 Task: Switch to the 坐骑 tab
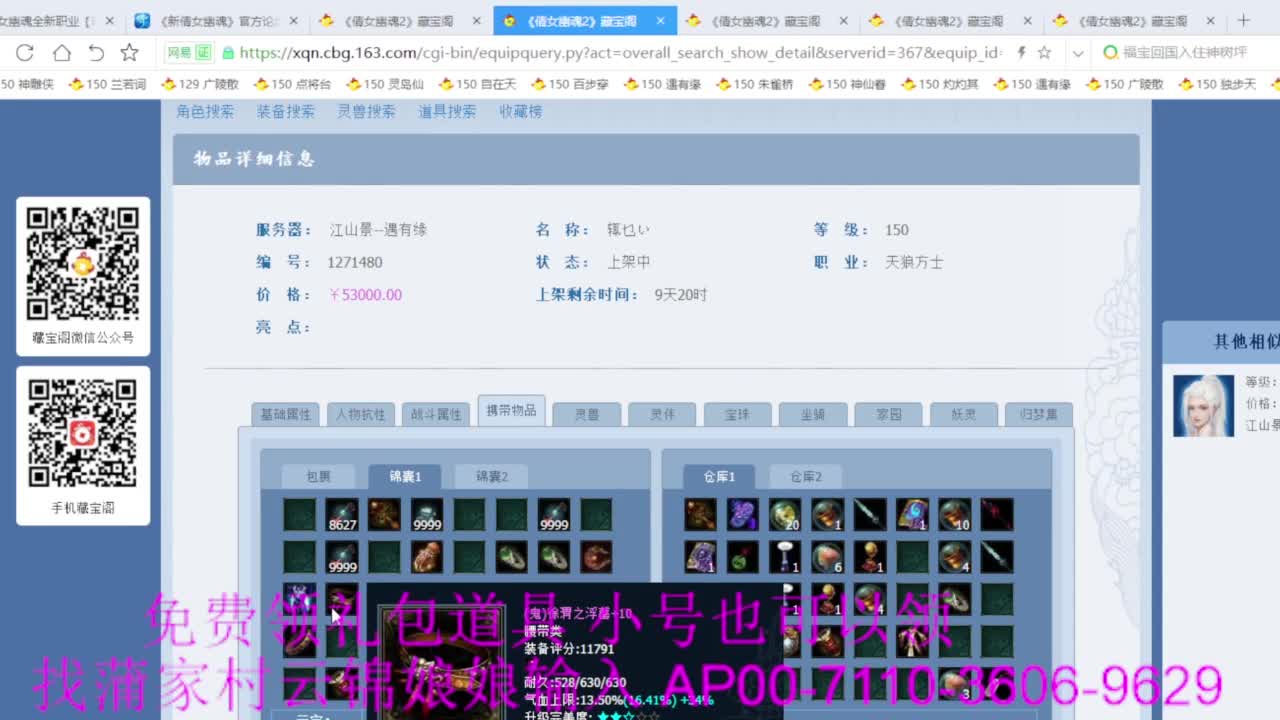click(813, 414)
